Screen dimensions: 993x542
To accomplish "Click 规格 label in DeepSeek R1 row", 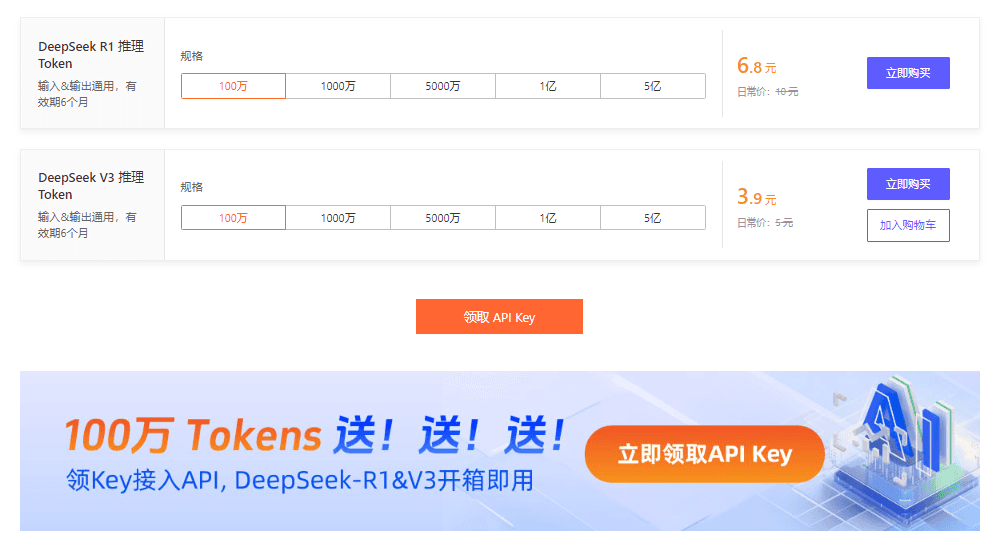I will coord(191,56).
